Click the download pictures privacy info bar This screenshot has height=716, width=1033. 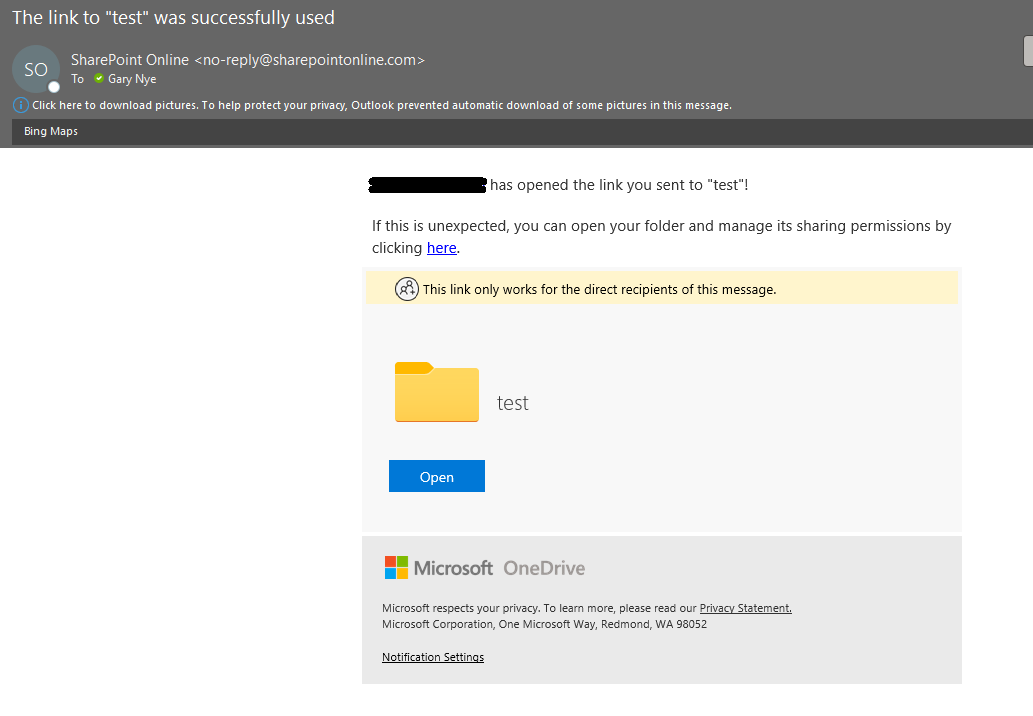(x=381, y=105)
